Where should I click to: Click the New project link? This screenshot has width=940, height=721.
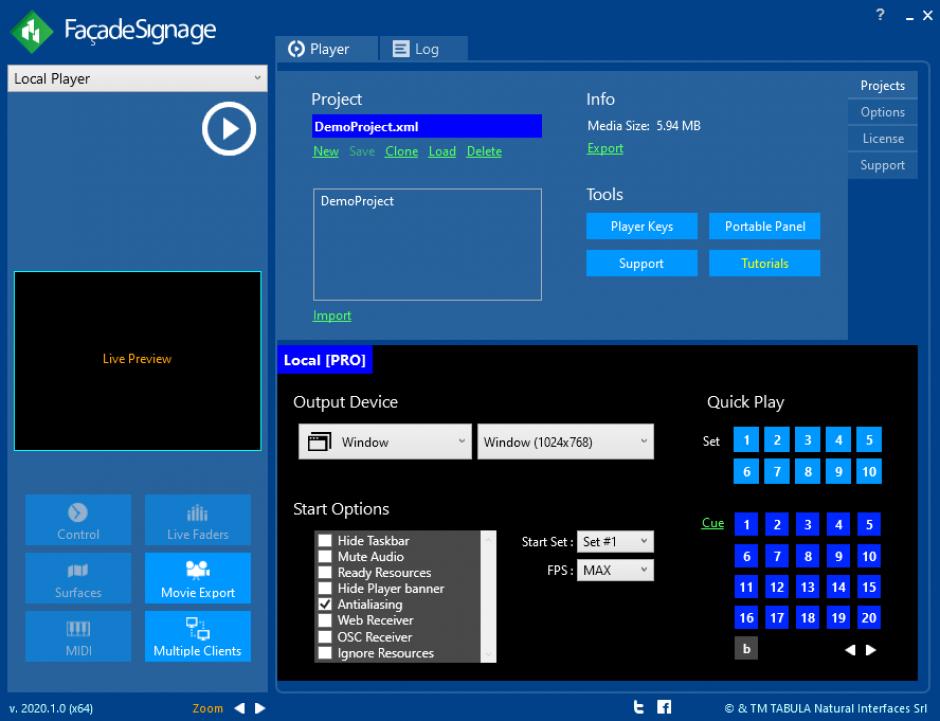tap(326, 152)
